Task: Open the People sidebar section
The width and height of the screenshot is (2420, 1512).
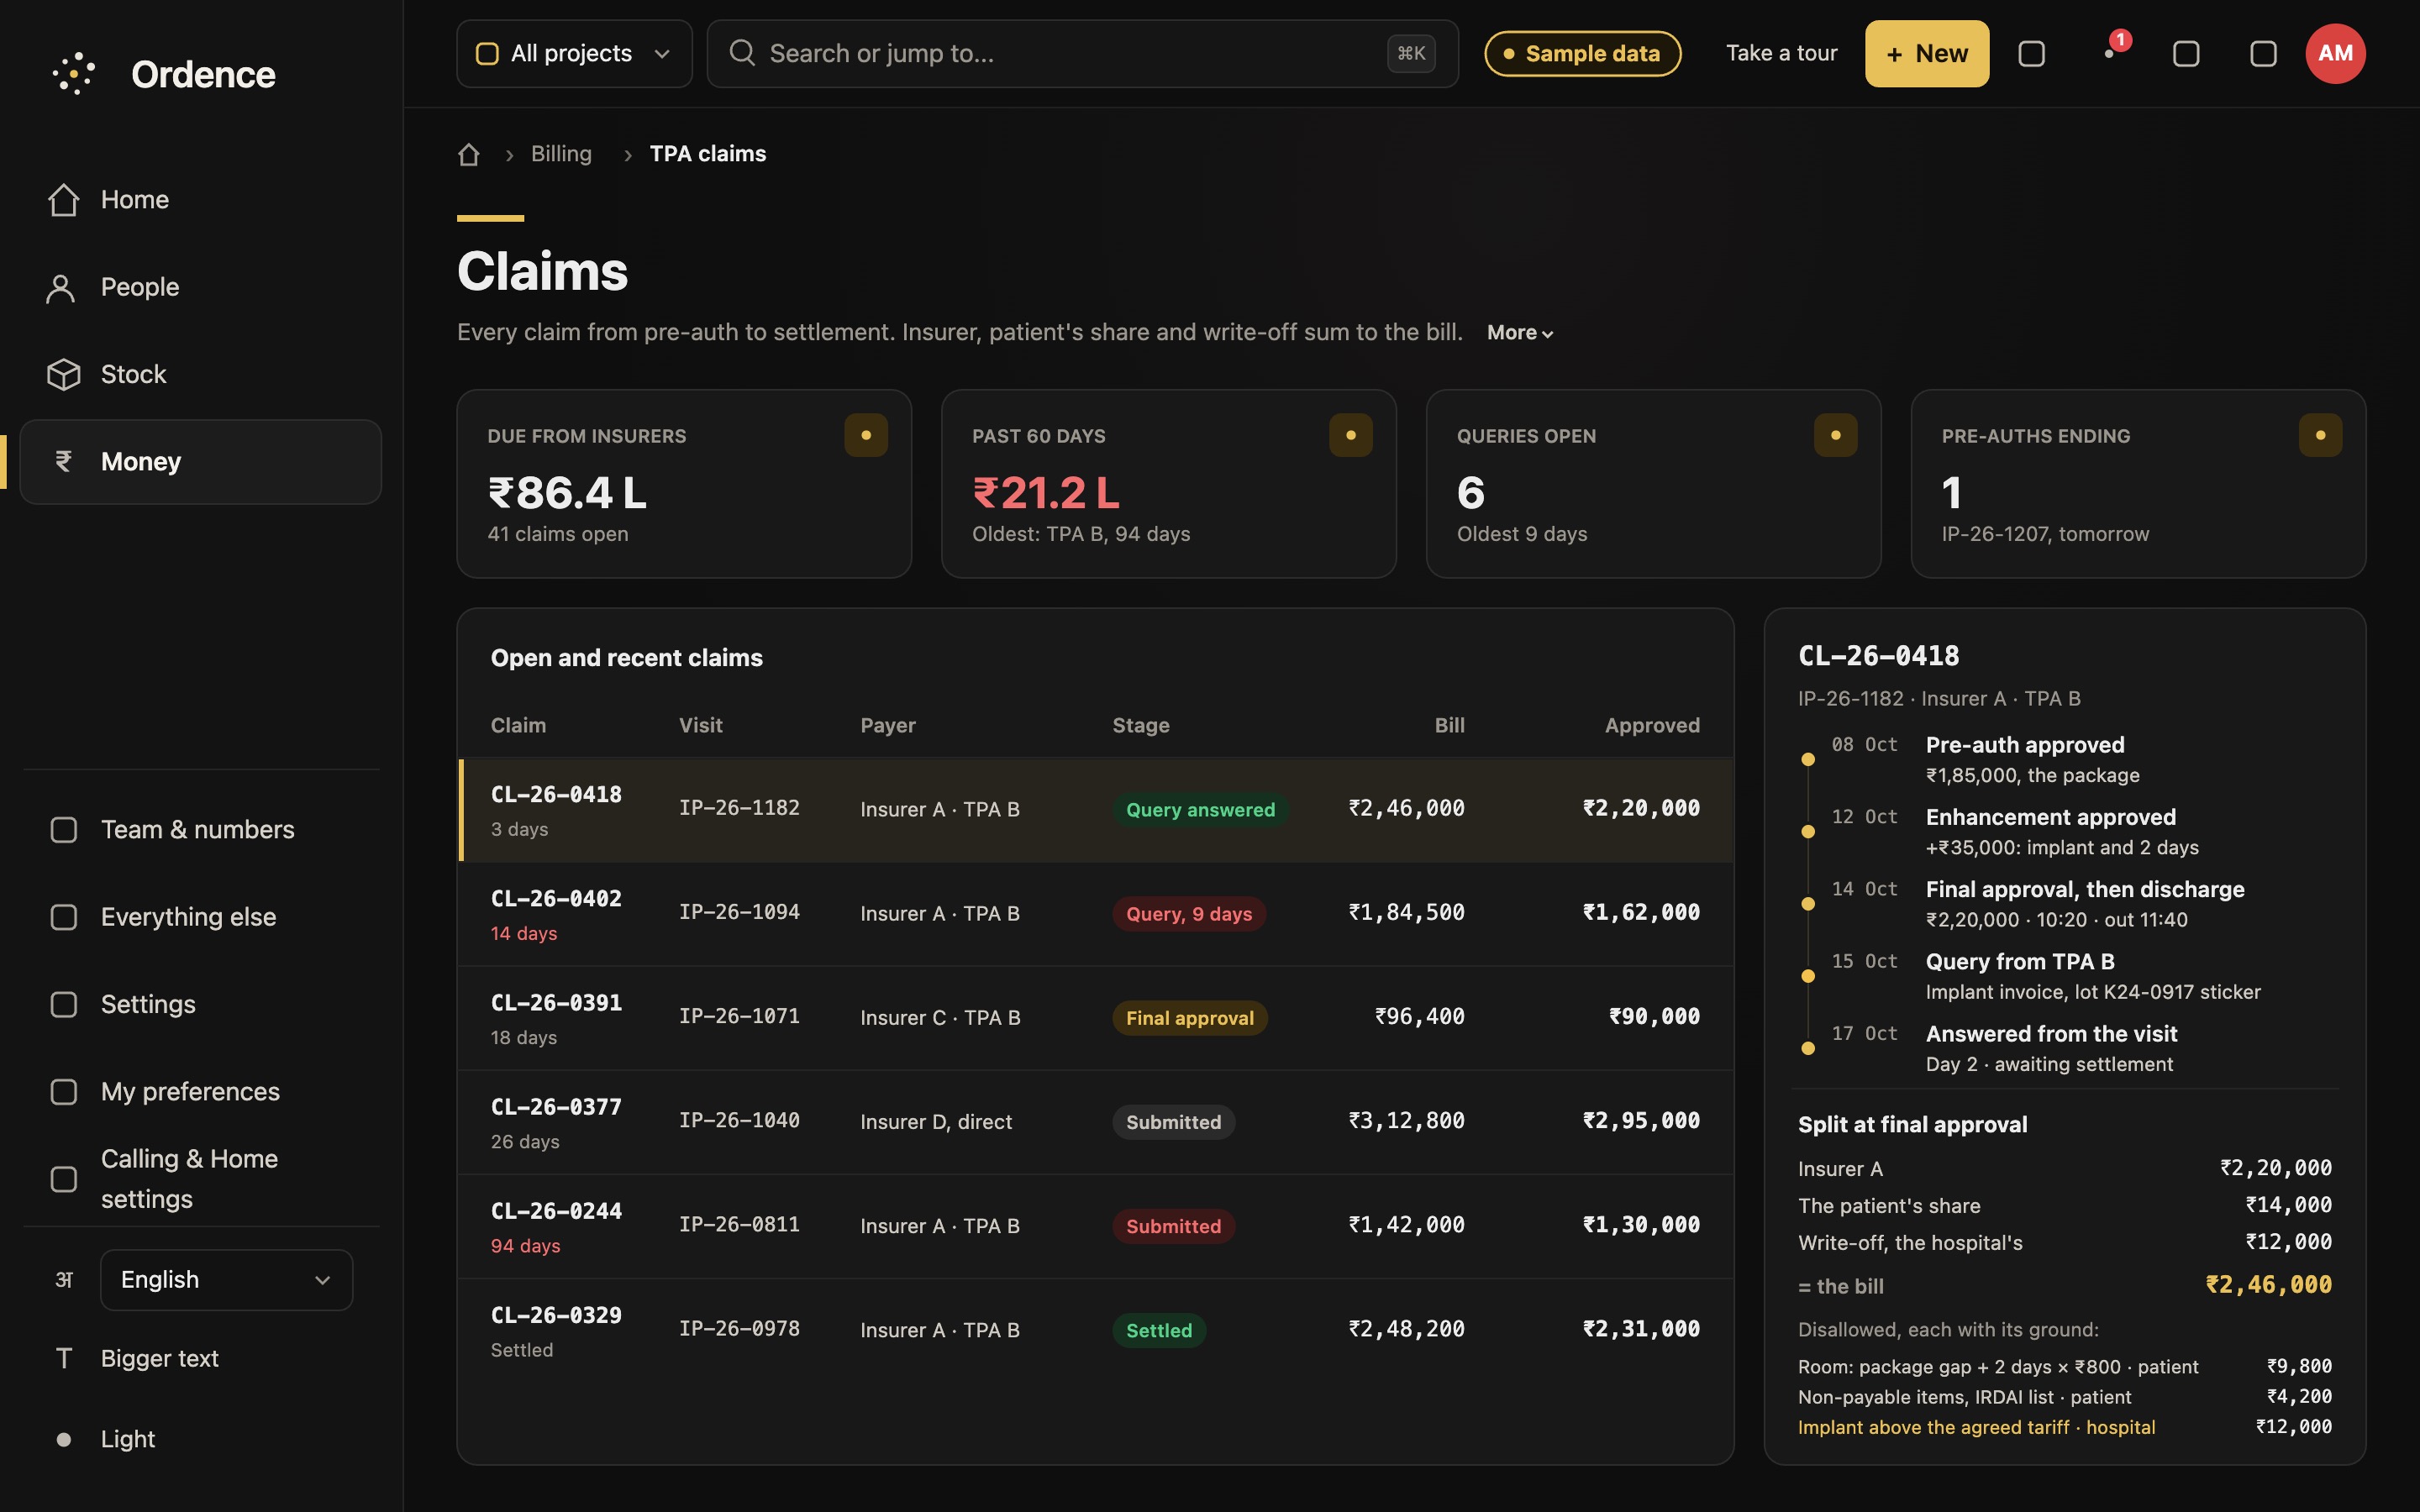Action: pyautogui.click(x=200, y=287)
